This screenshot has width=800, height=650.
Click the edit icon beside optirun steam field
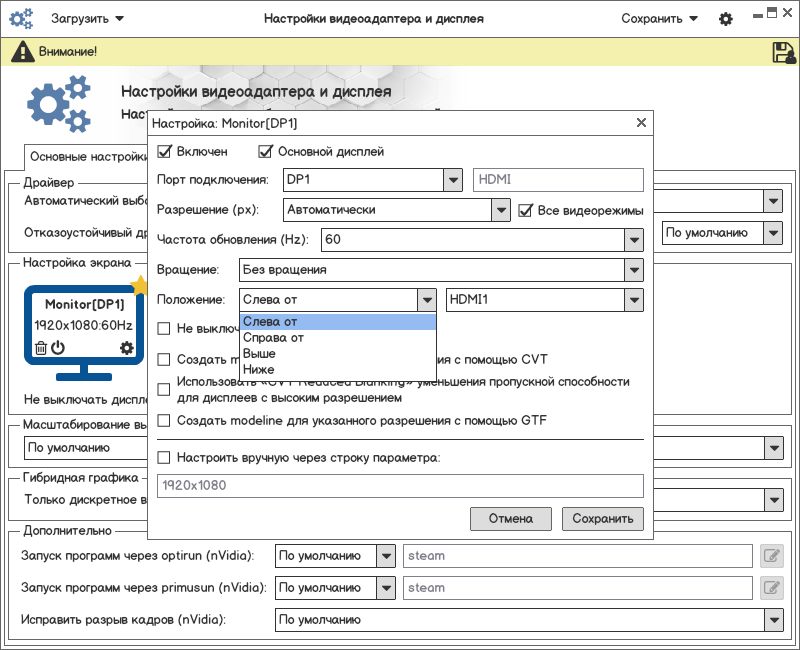pyautogui.click(x=770, y=556)
